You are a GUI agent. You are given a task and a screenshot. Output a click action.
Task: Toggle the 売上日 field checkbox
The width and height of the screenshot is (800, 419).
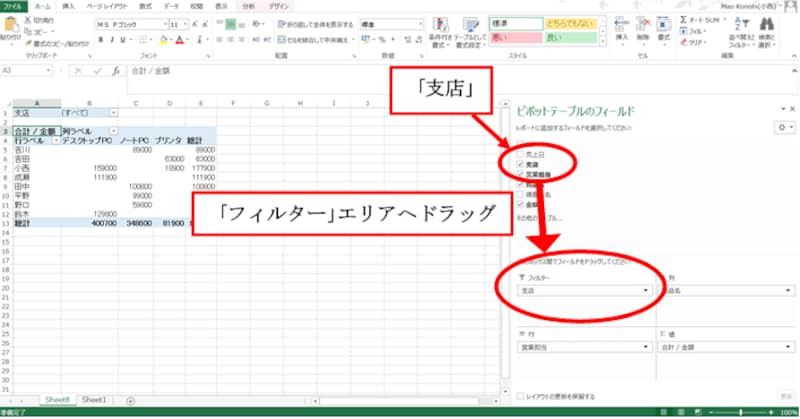pyautogui.click(x=515, y=154)
